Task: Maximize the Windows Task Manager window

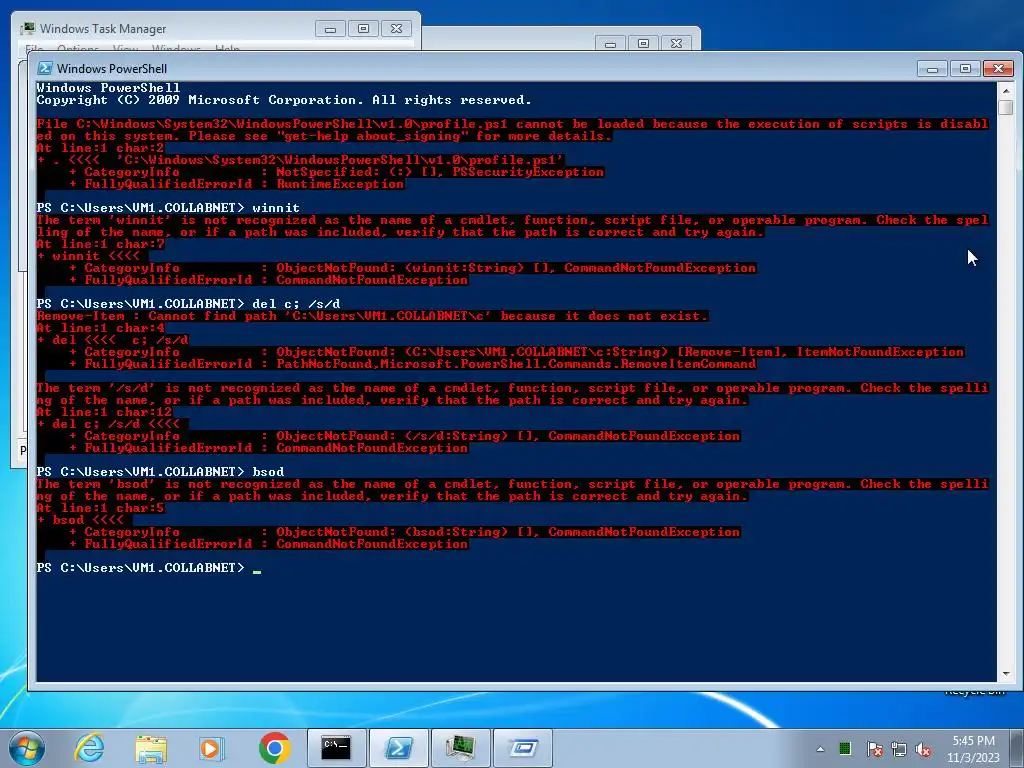Action: click(x=363, y=28)
